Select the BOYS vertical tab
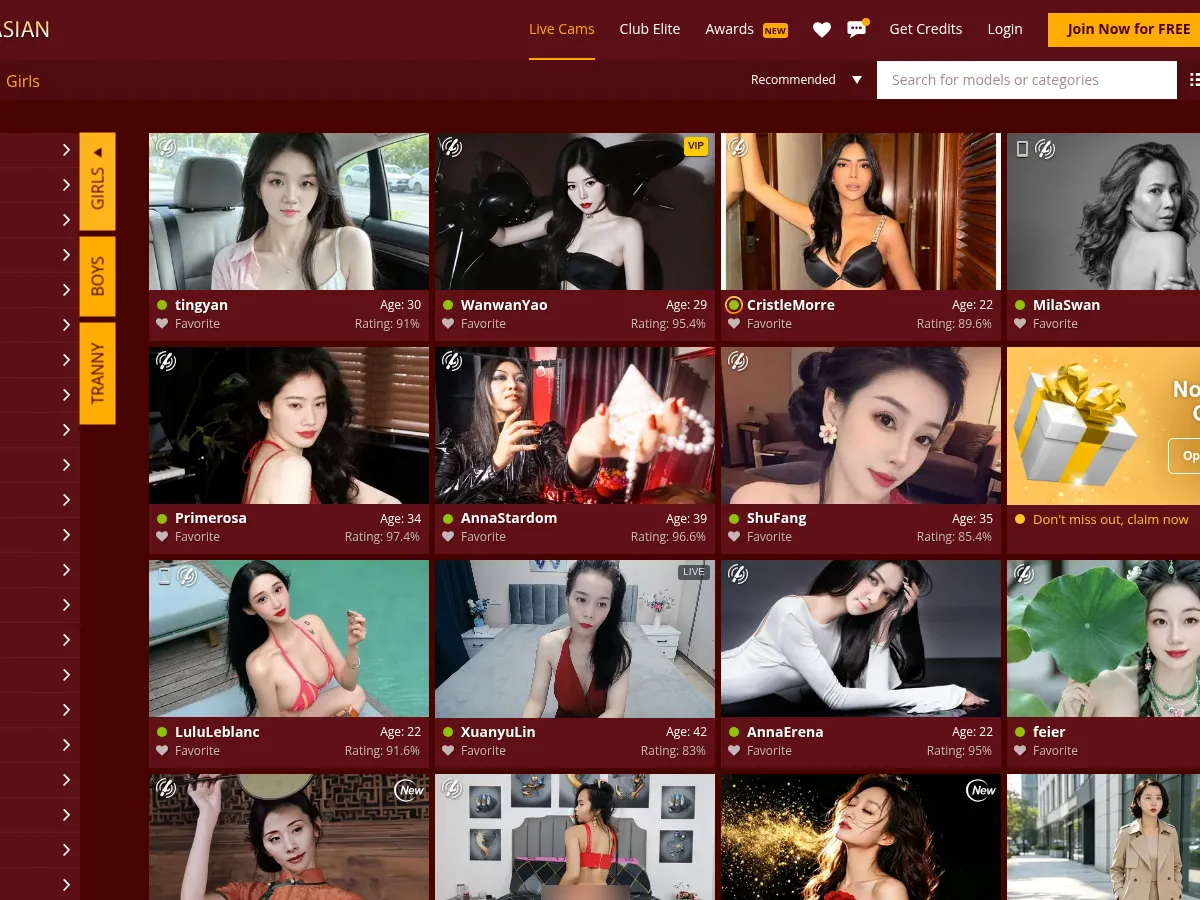Viewport: 1200px width, 900px height. point(97,277)
